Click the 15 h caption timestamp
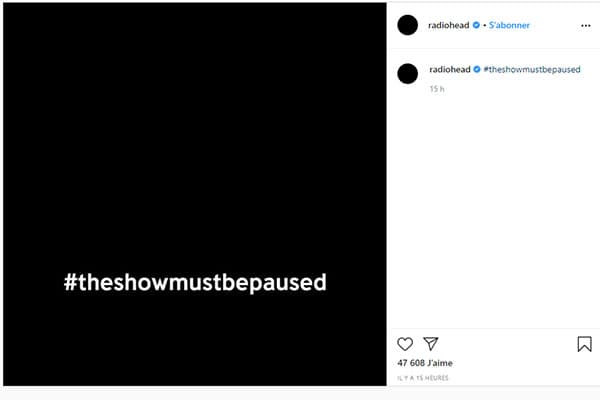 (437, 89)
